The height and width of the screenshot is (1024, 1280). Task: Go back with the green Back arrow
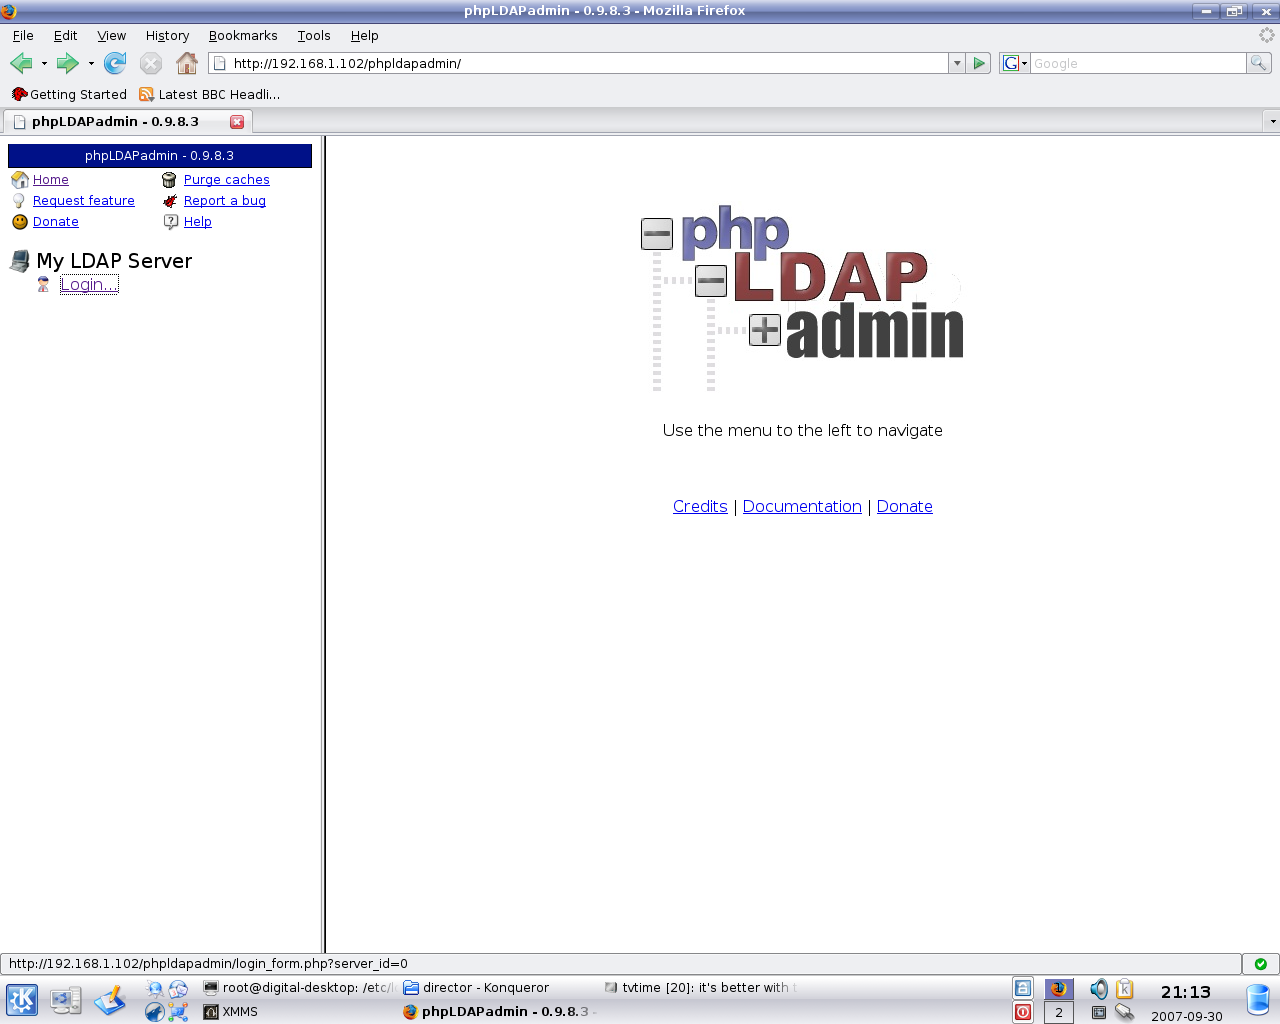[x=21, y=63]
